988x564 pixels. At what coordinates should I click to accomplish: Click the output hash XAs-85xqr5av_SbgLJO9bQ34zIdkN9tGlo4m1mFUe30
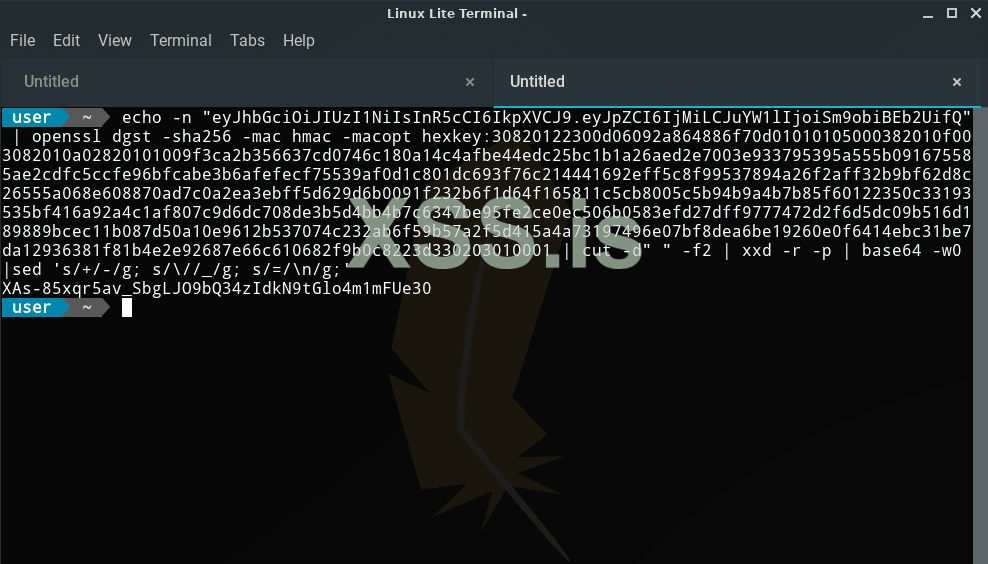217,289
